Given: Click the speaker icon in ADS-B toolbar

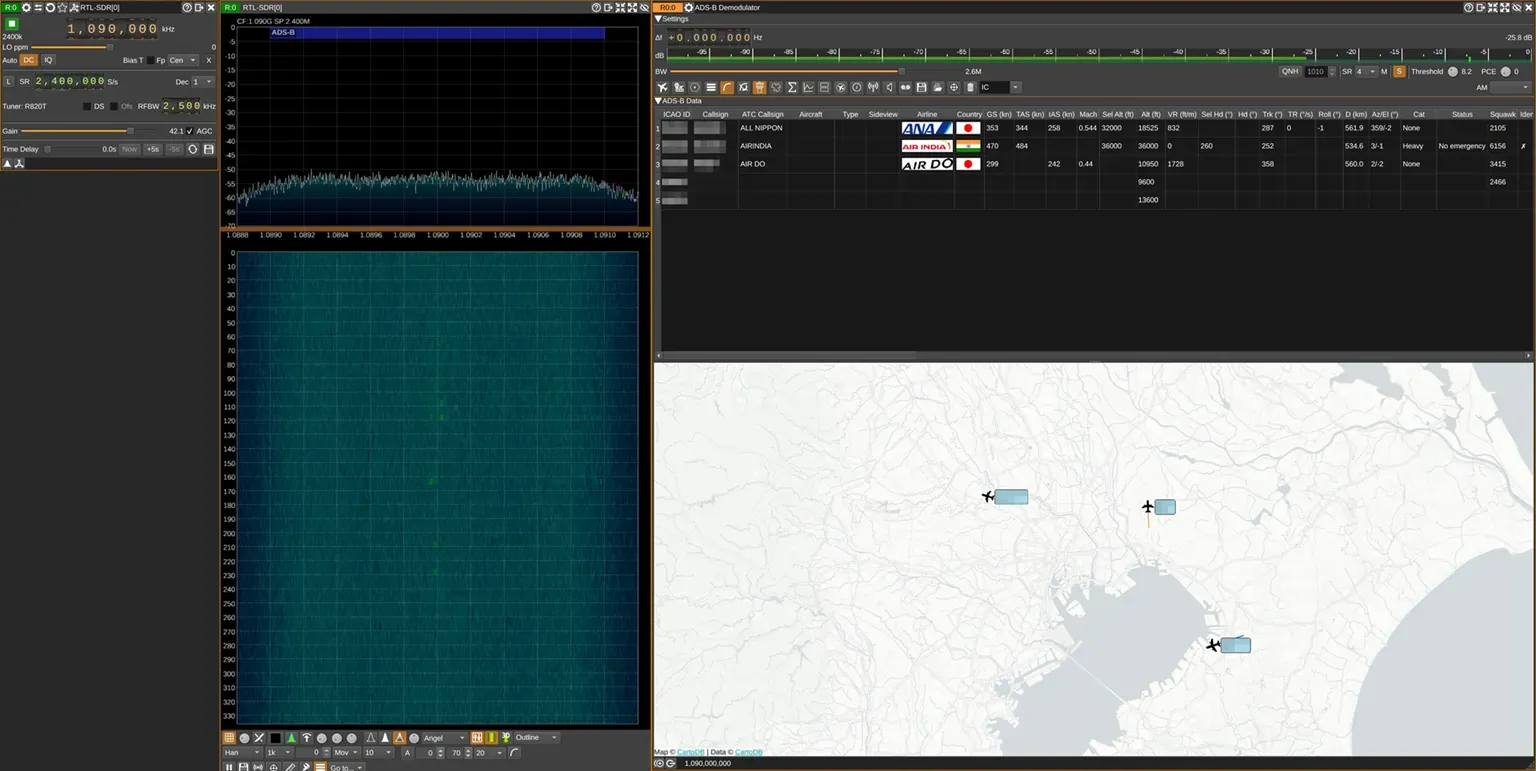Looking at the screenshot, I should point(889,88).
